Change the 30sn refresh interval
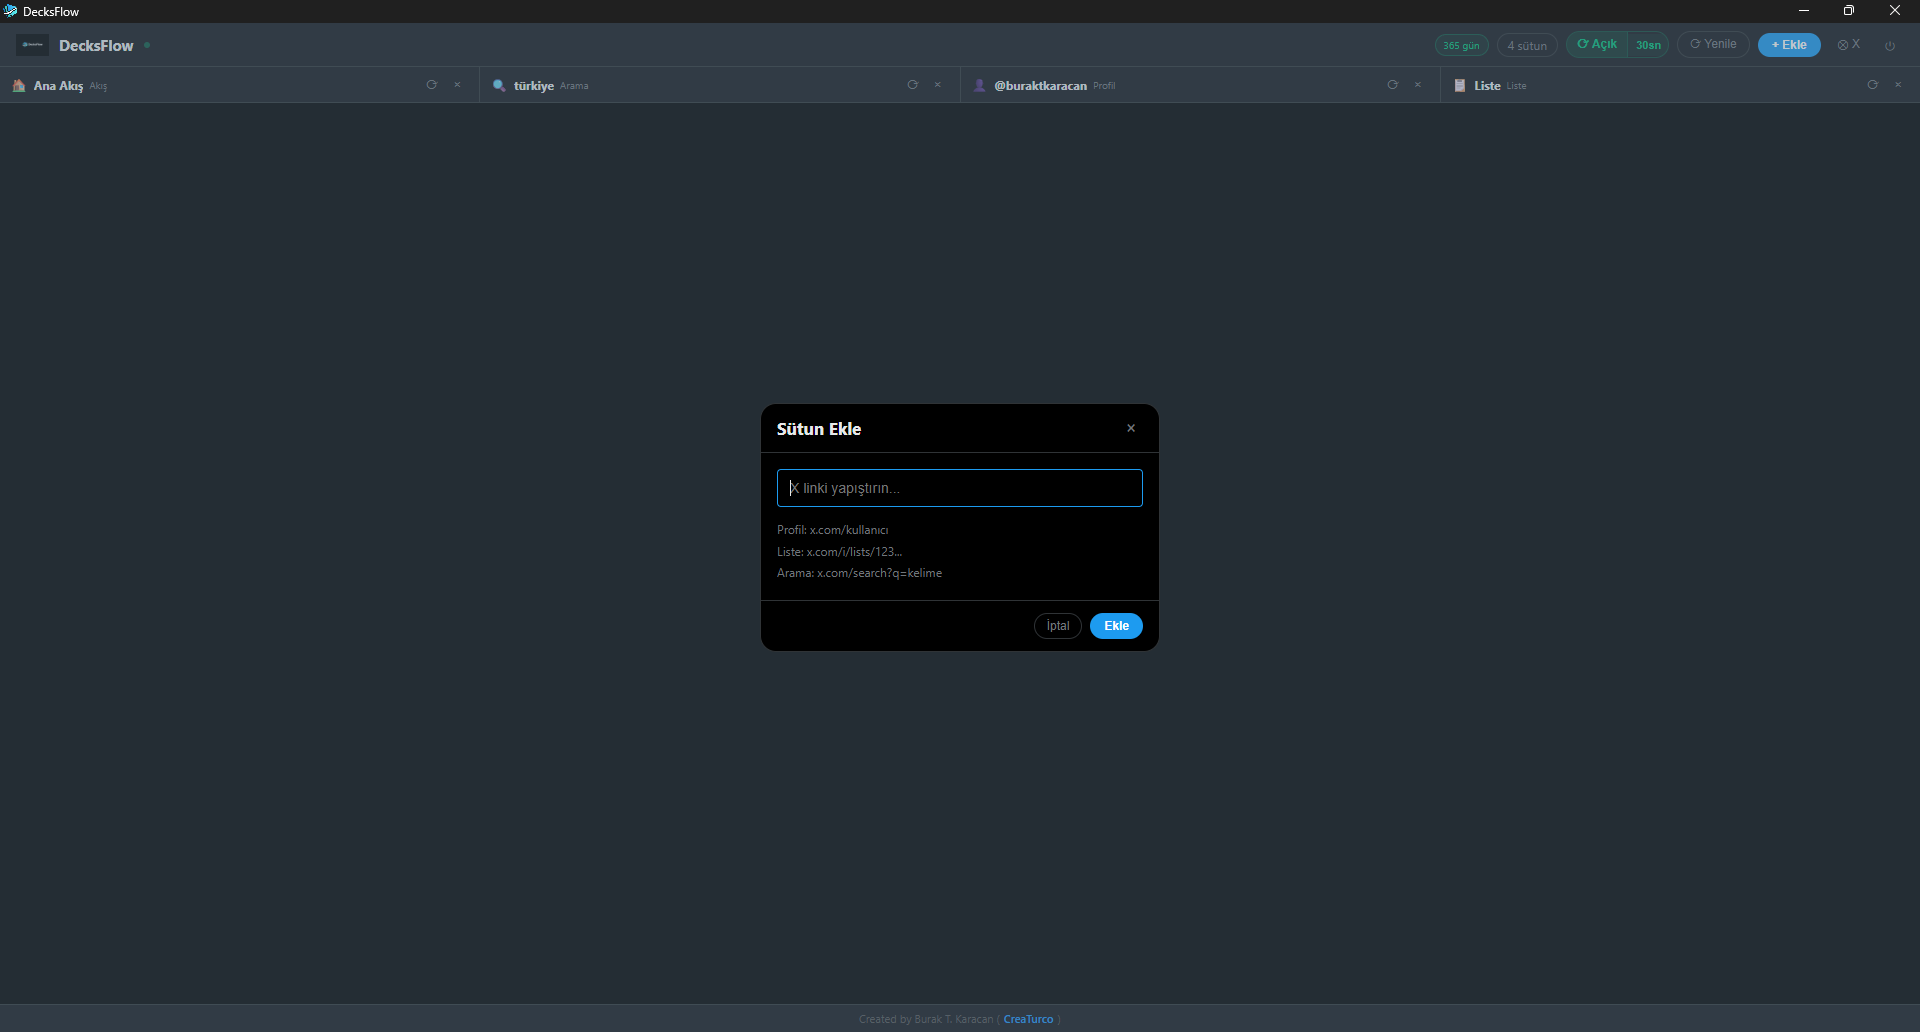Viewport: 1920px width, 1032px height. click(x=1648, y=45)
